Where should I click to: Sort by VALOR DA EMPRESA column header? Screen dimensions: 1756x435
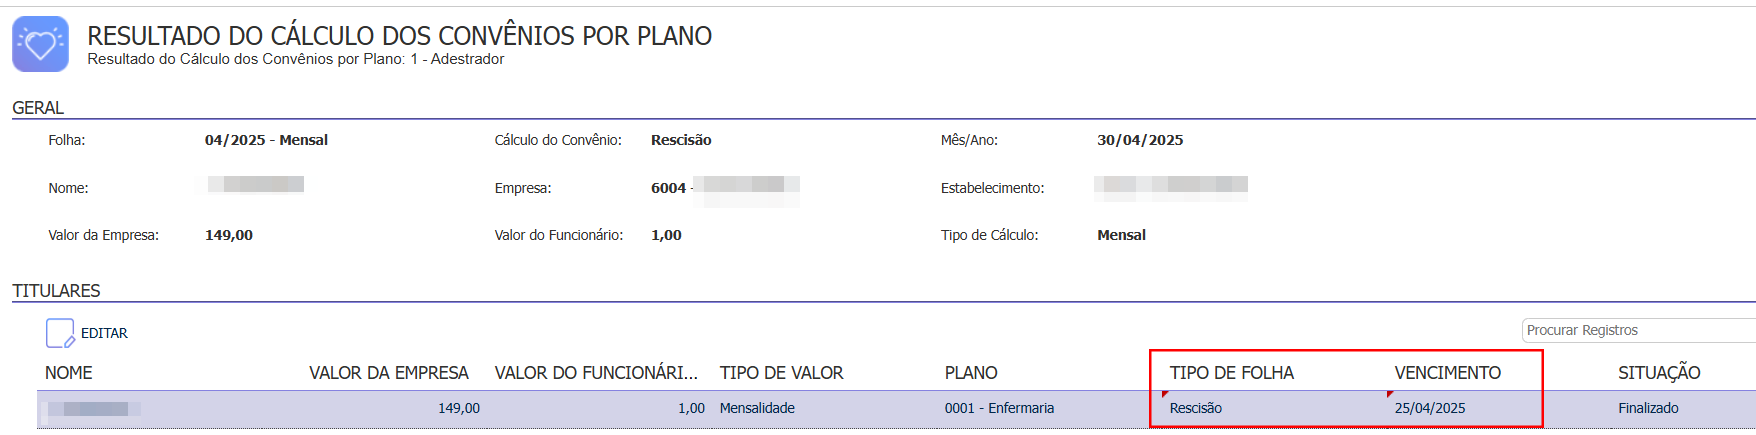click(389, 373)
